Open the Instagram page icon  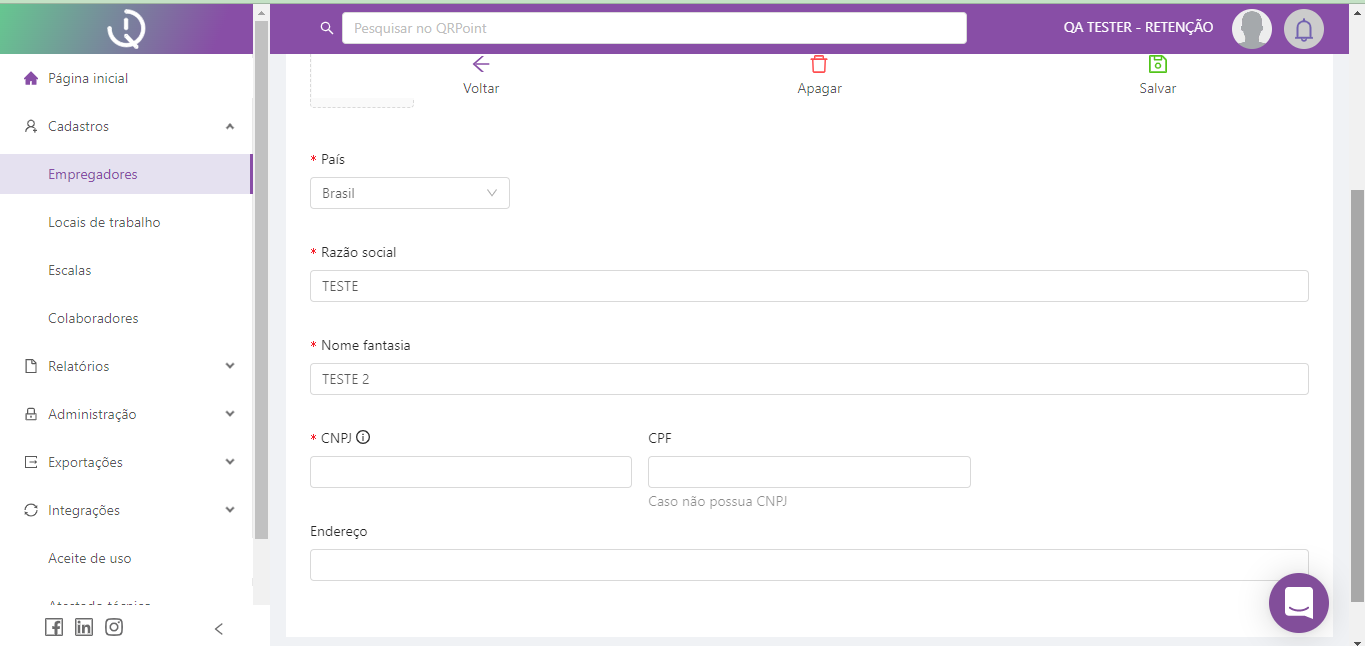114,627
